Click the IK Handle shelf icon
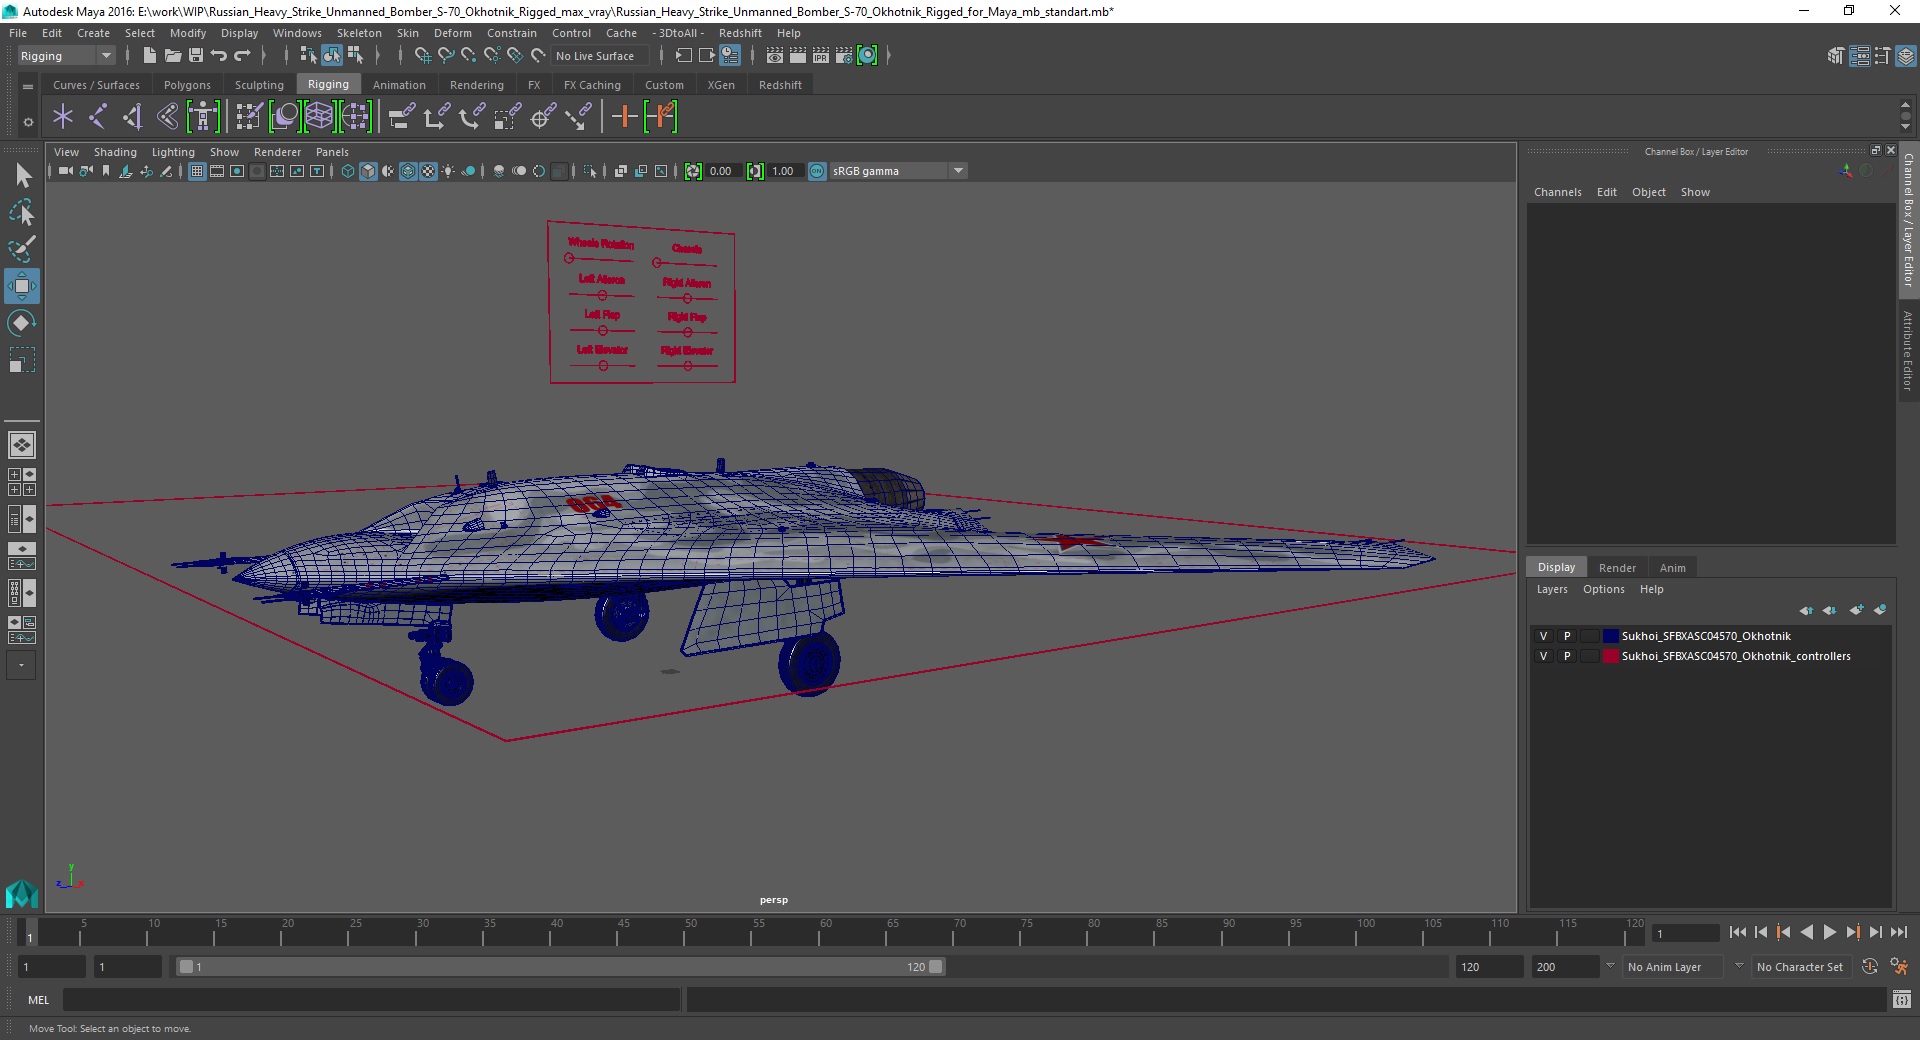Image resolution: width=1920 pixels, height=1040 pixels. [133, 117]
